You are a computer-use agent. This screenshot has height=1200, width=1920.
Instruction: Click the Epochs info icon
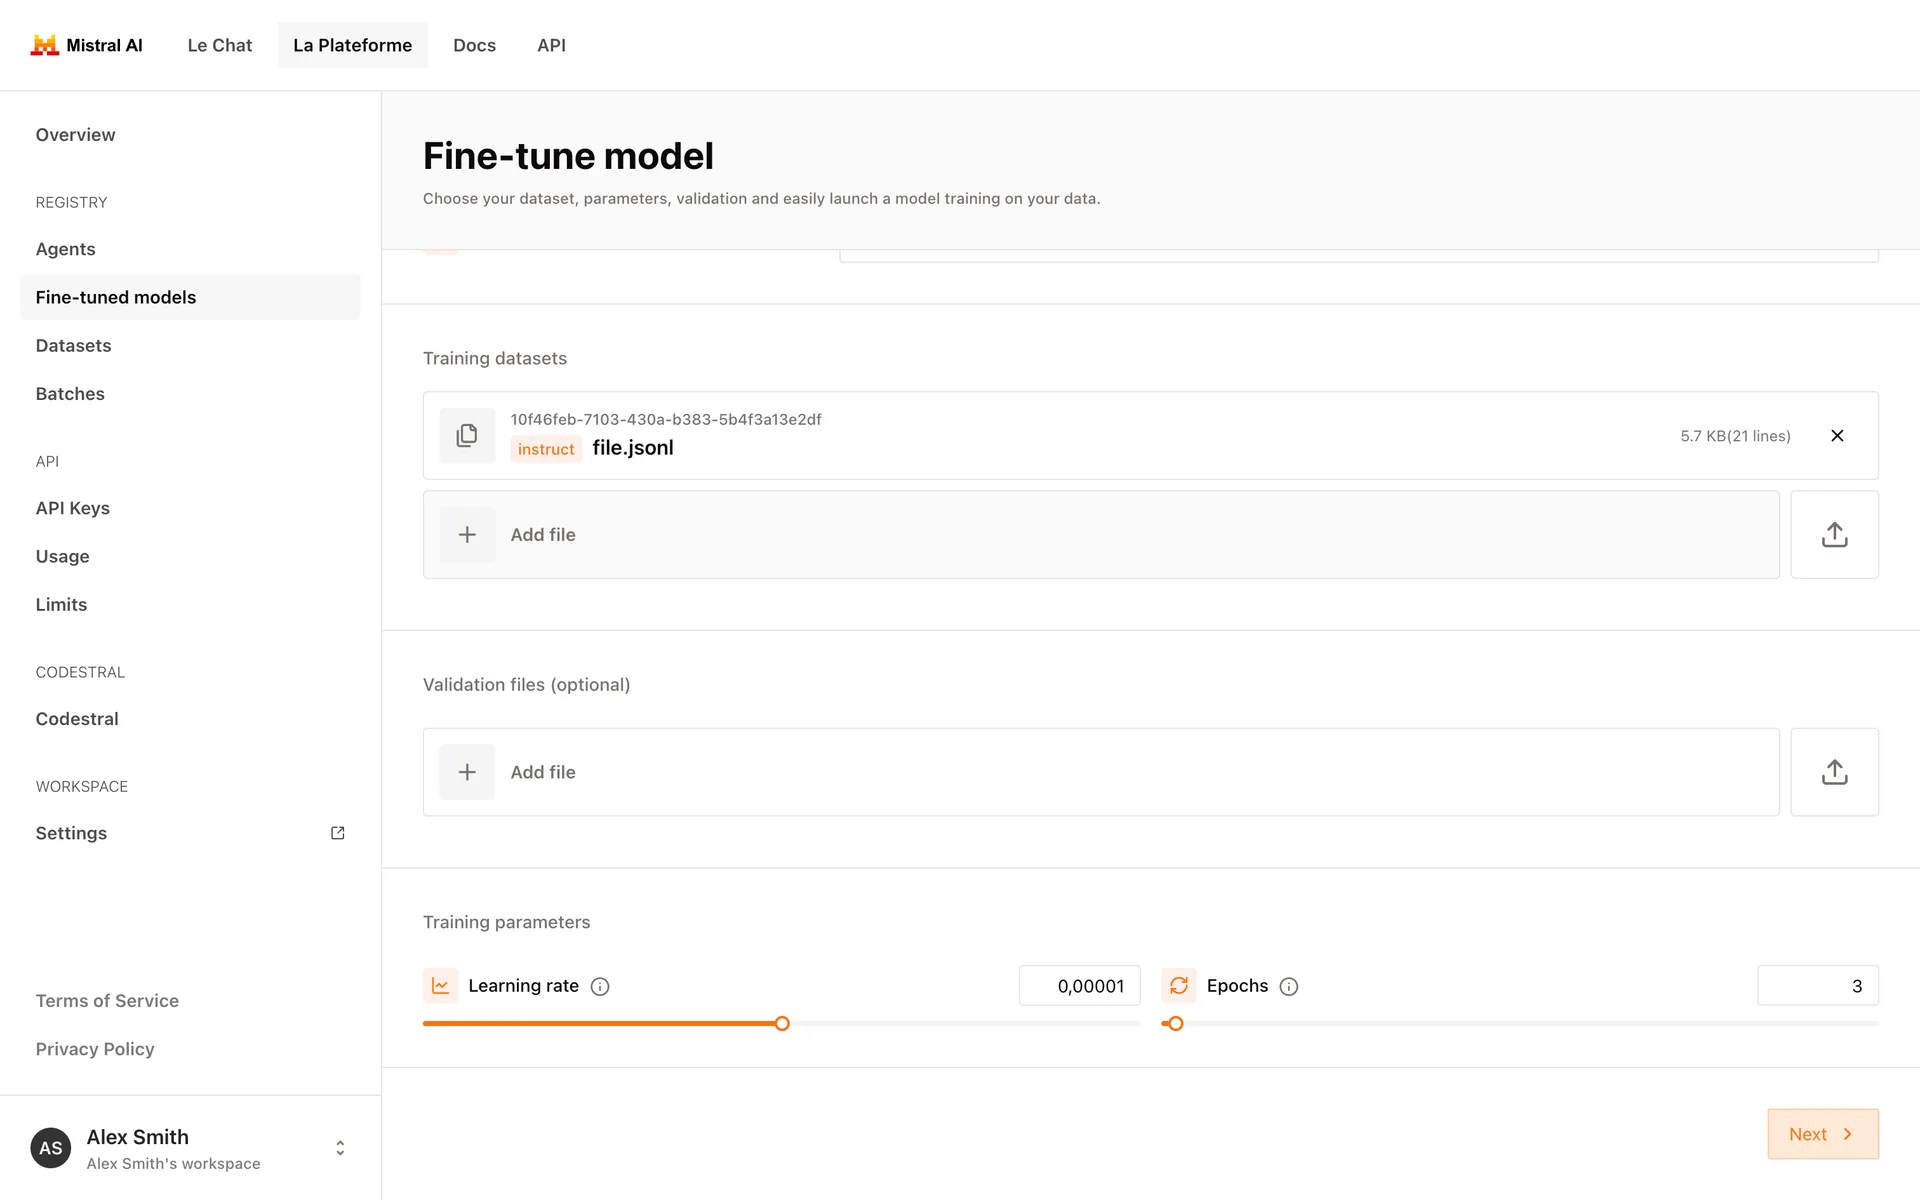pyautogui.click(x=1289, y=986)
